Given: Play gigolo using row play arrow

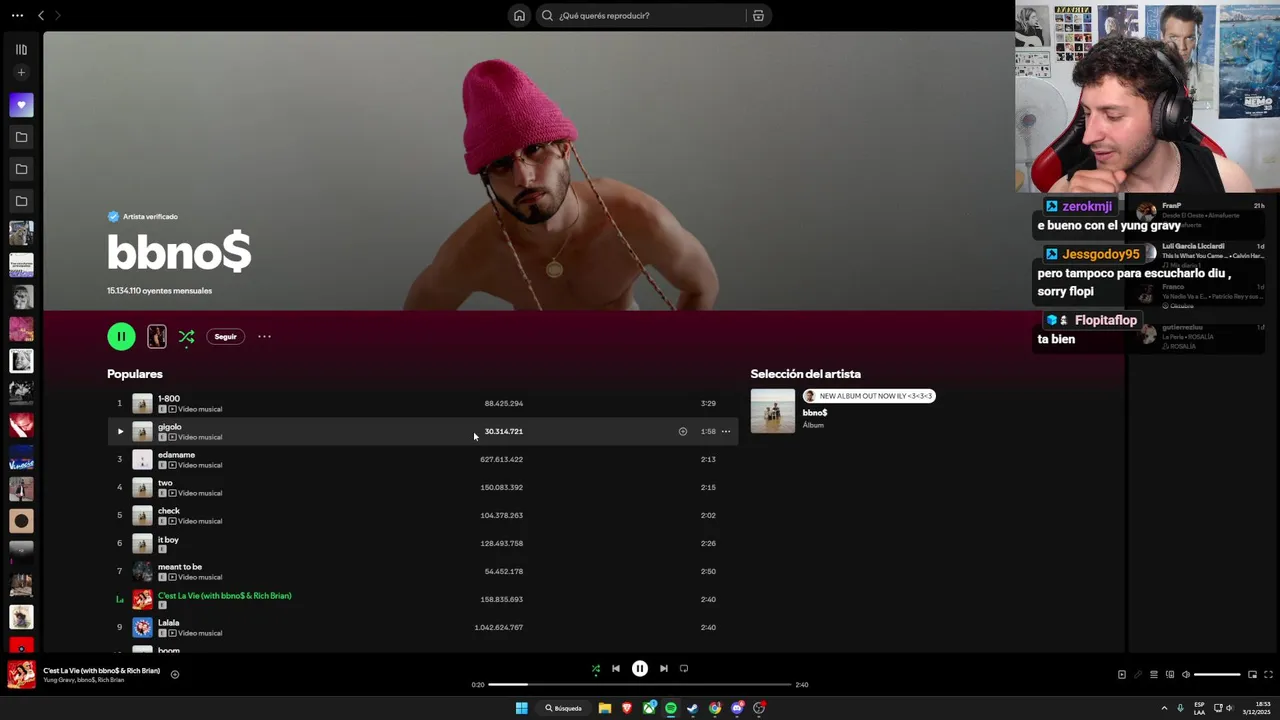Looking at the screenshot, I should pyautogui.click(x=120, y=431).
